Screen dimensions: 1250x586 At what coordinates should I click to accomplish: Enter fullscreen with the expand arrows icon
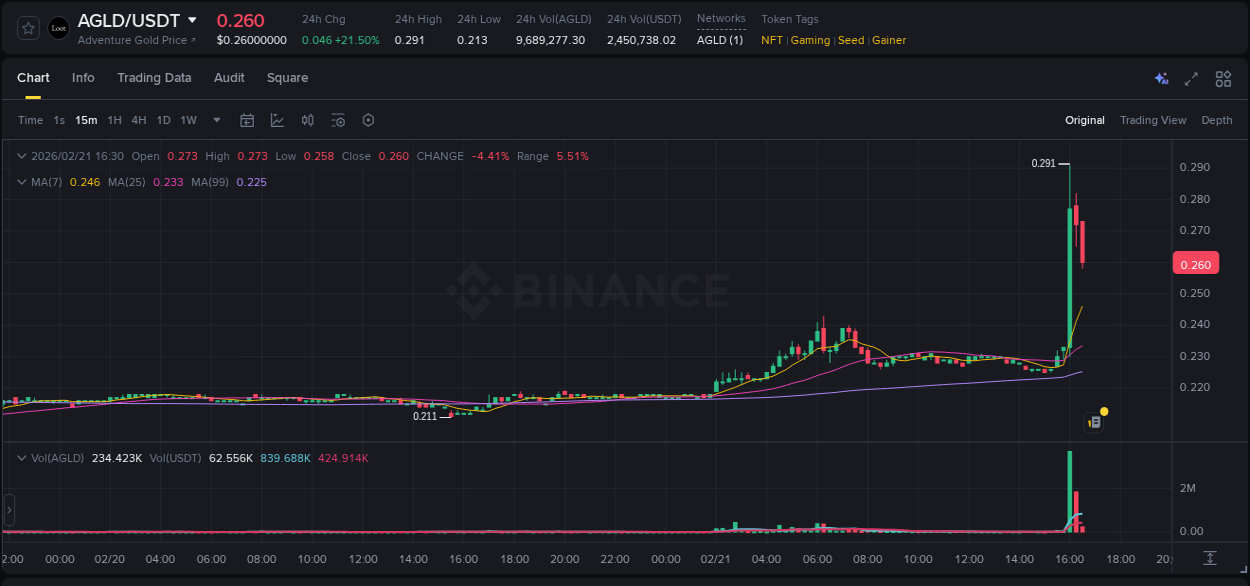1190,78
